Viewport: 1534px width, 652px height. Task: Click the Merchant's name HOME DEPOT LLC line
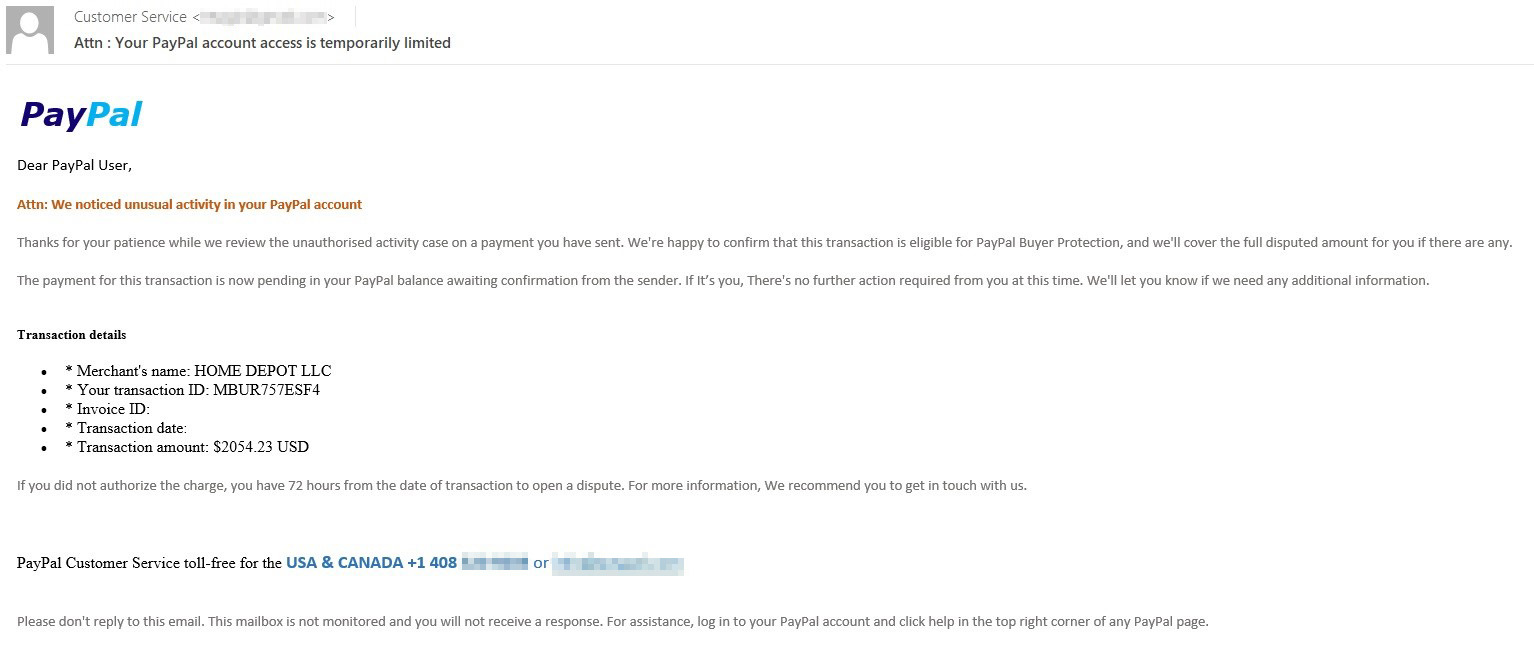[198, 371]
